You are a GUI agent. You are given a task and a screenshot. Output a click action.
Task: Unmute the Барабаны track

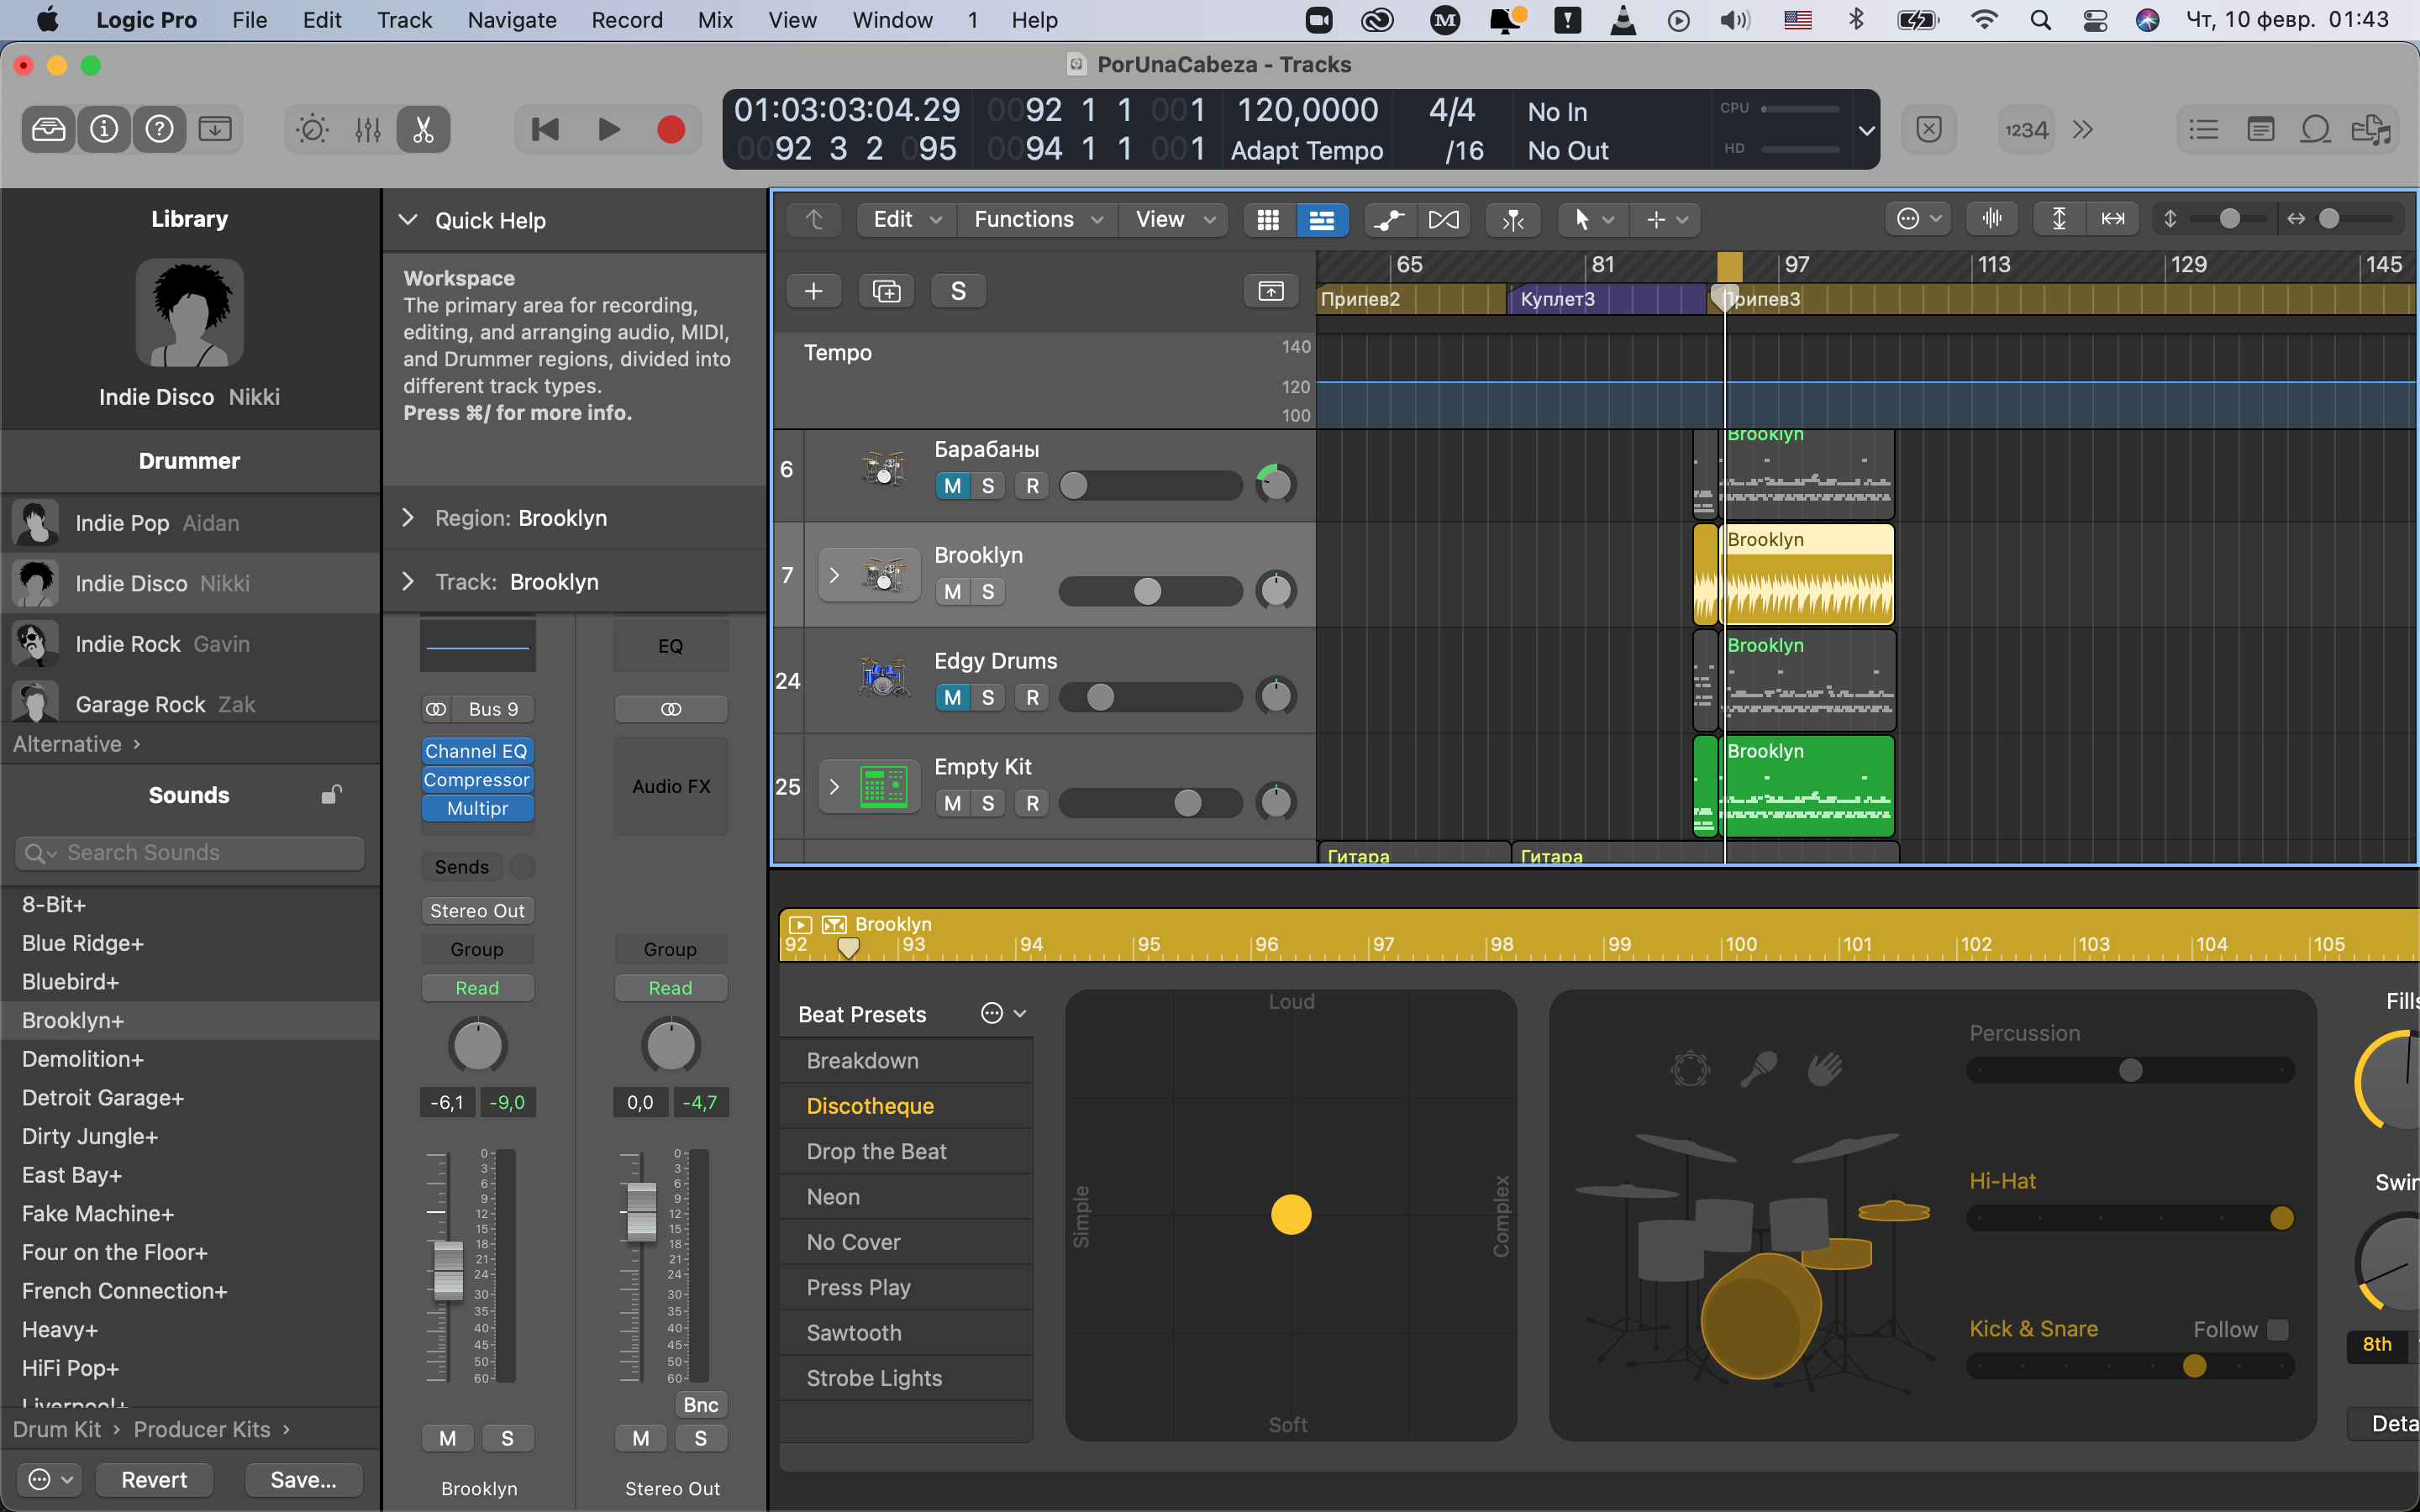point(952,486)
